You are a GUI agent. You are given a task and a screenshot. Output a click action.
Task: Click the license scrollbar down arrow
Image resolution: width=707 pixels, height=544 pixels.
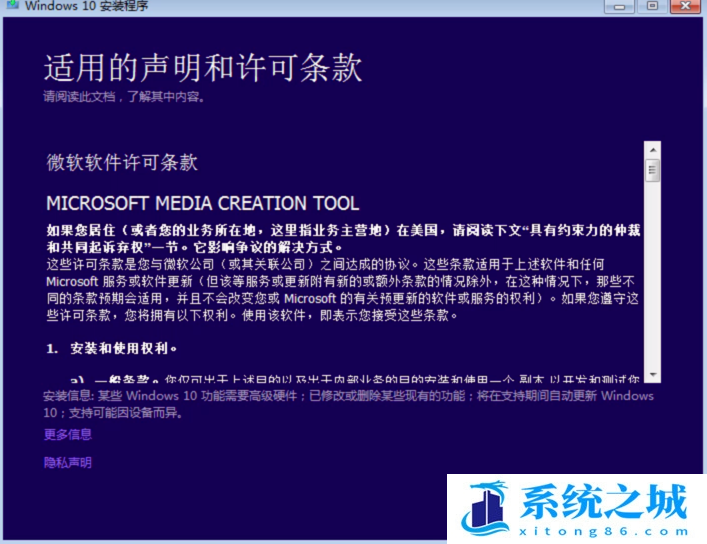point(652,375)
